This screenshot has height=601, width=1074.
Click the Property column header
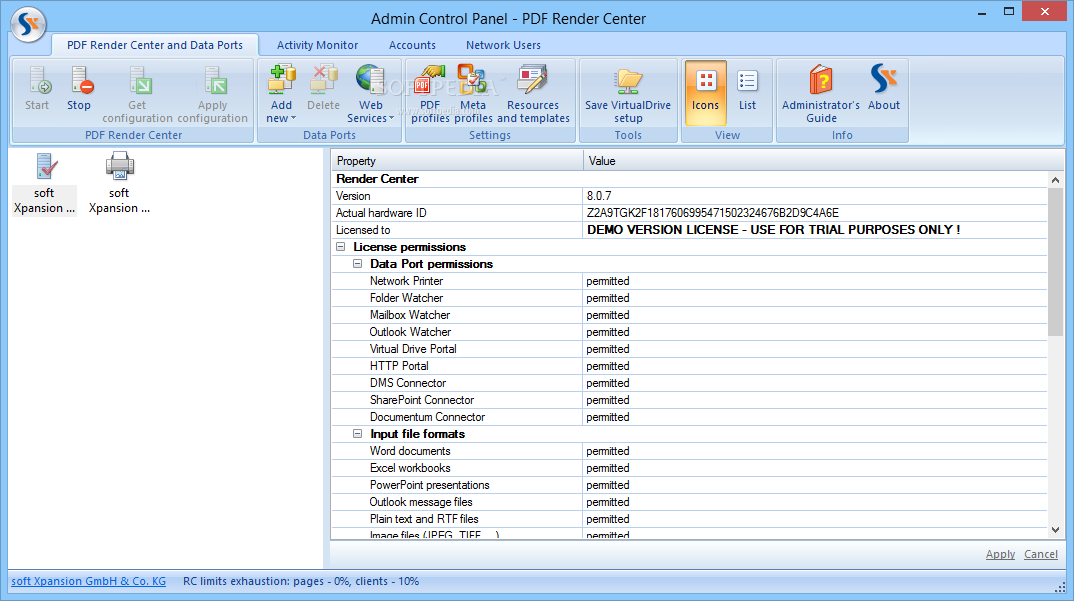click(x=457, y=161)
